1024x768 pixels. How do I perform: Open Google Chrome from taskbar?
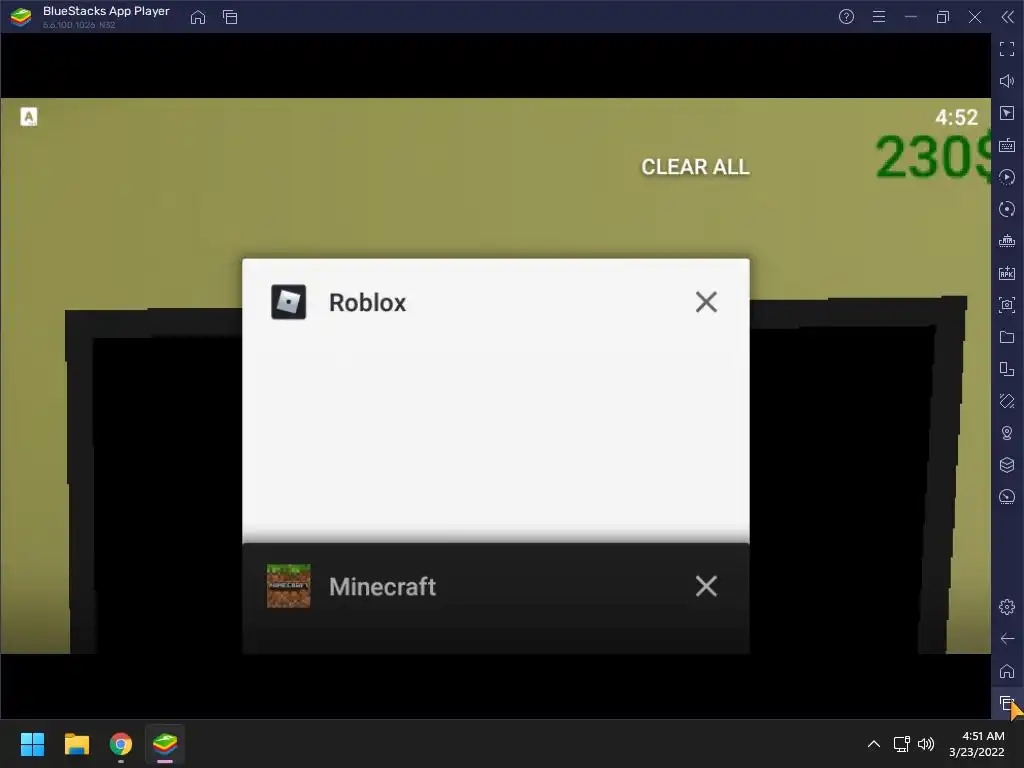point(121,744)
